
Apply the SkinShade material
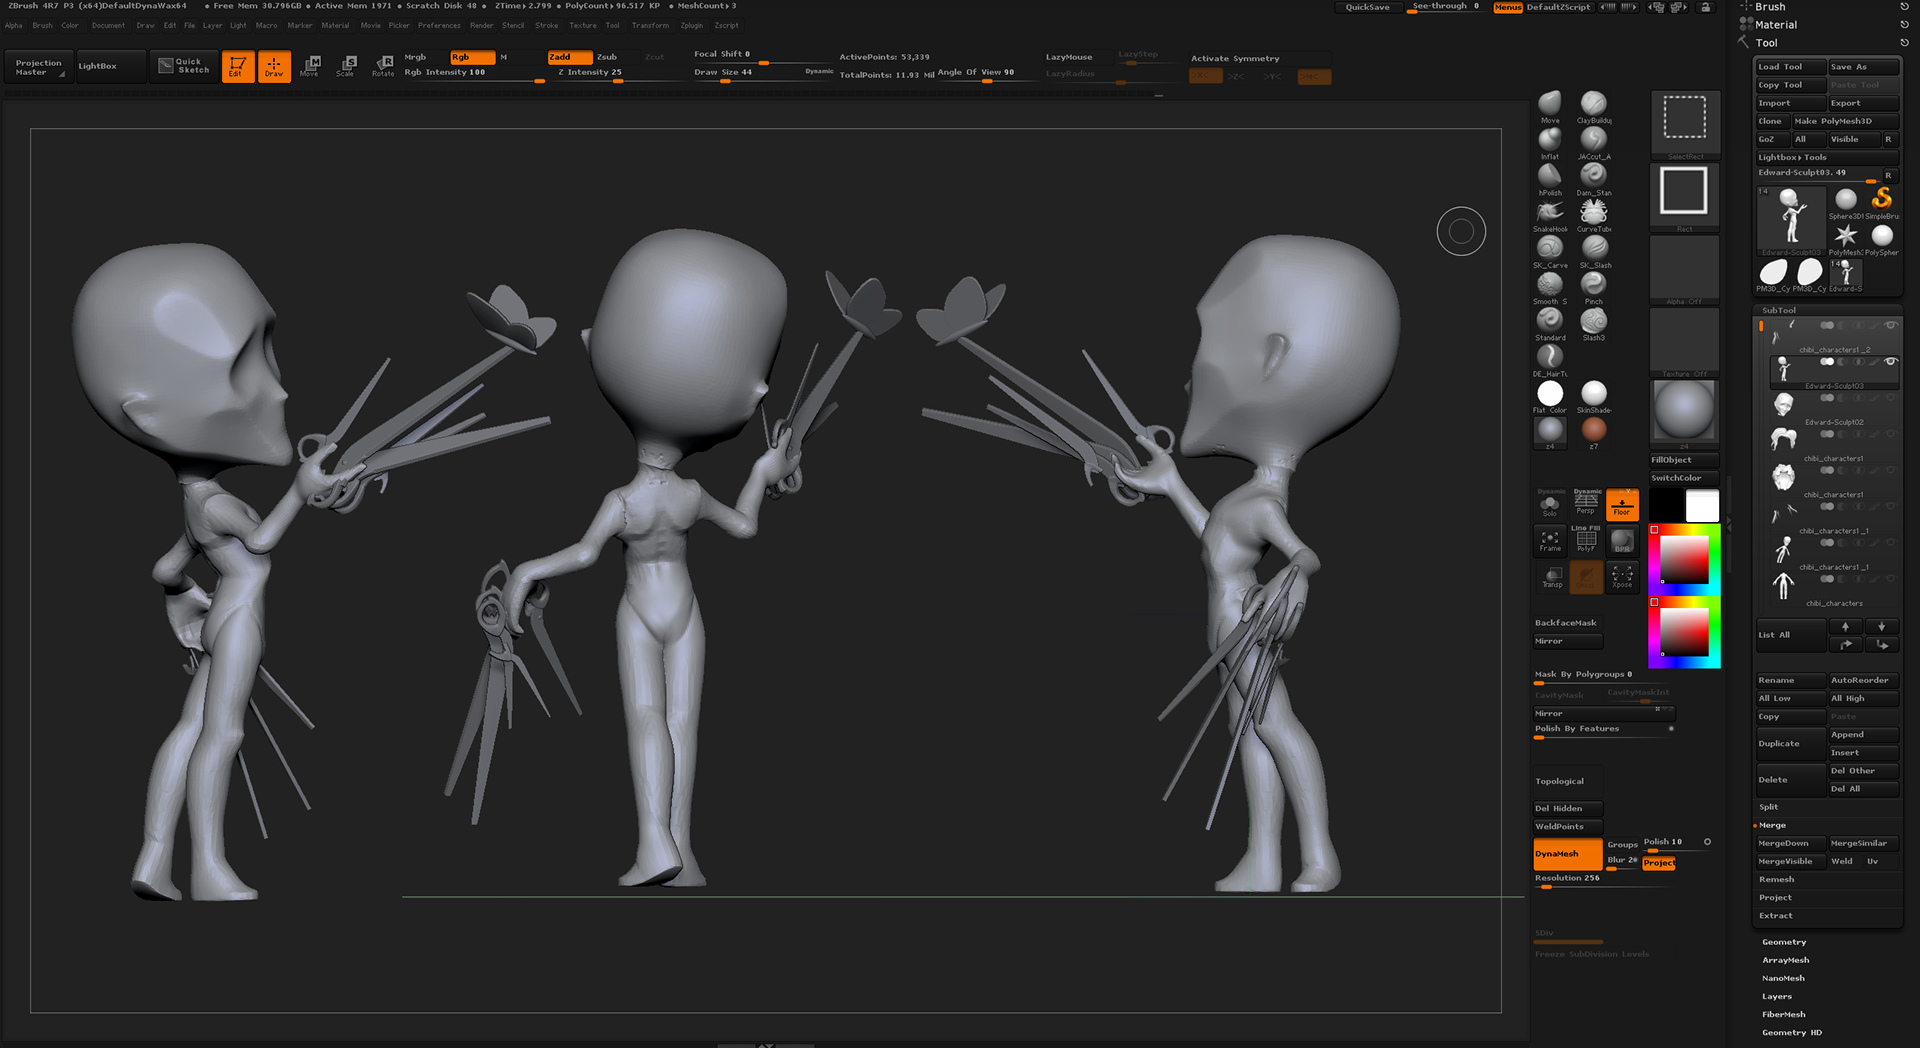coord(1594,395)
